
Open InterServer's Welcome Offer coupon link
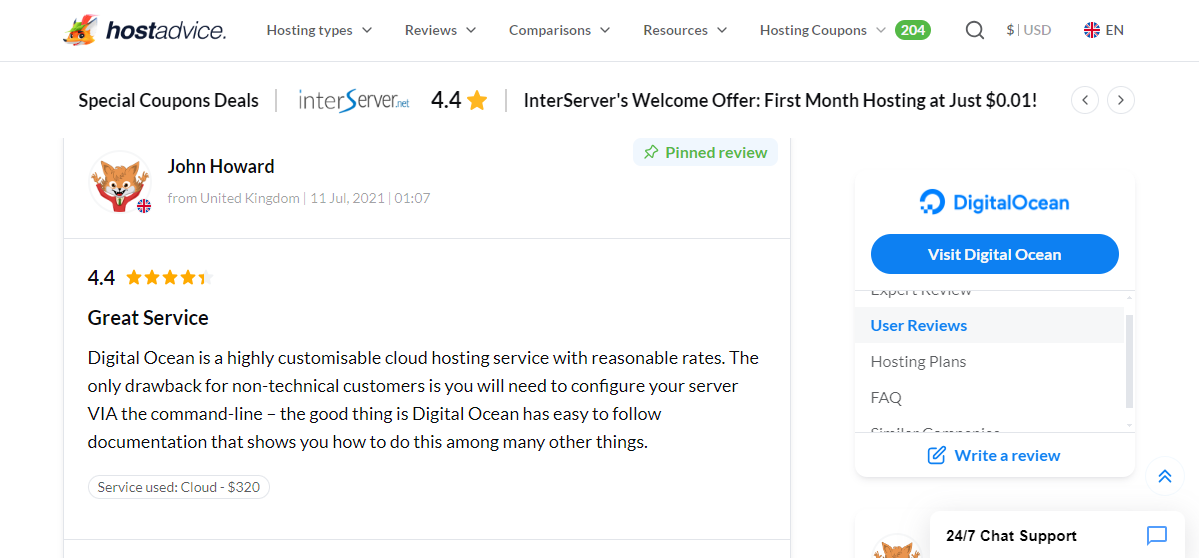(x=780, y=100)
